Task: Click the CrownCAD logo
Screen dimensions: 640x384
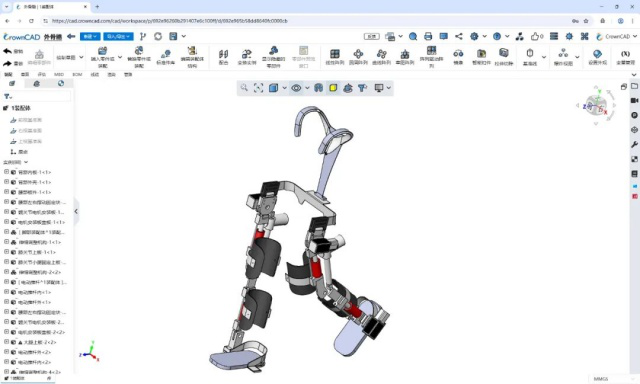Action: pyautogui.click(x=21, y=37)
